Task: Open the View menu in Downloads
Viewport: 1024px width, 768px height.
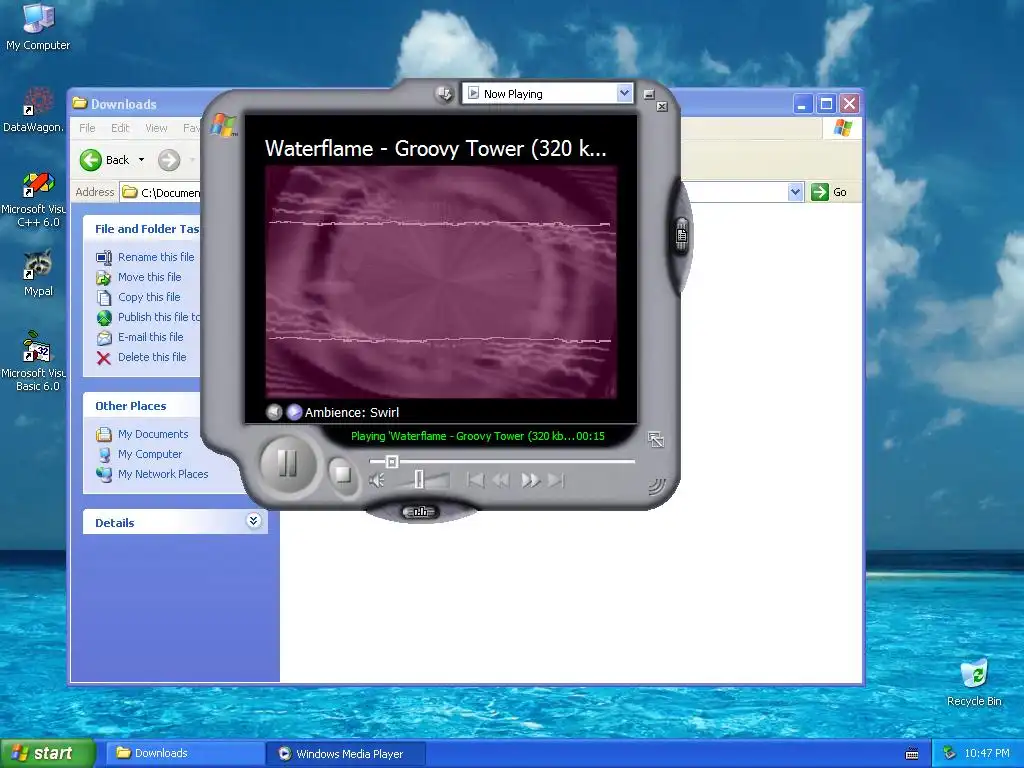Action: pyautogui.click(x=156, y=128)
